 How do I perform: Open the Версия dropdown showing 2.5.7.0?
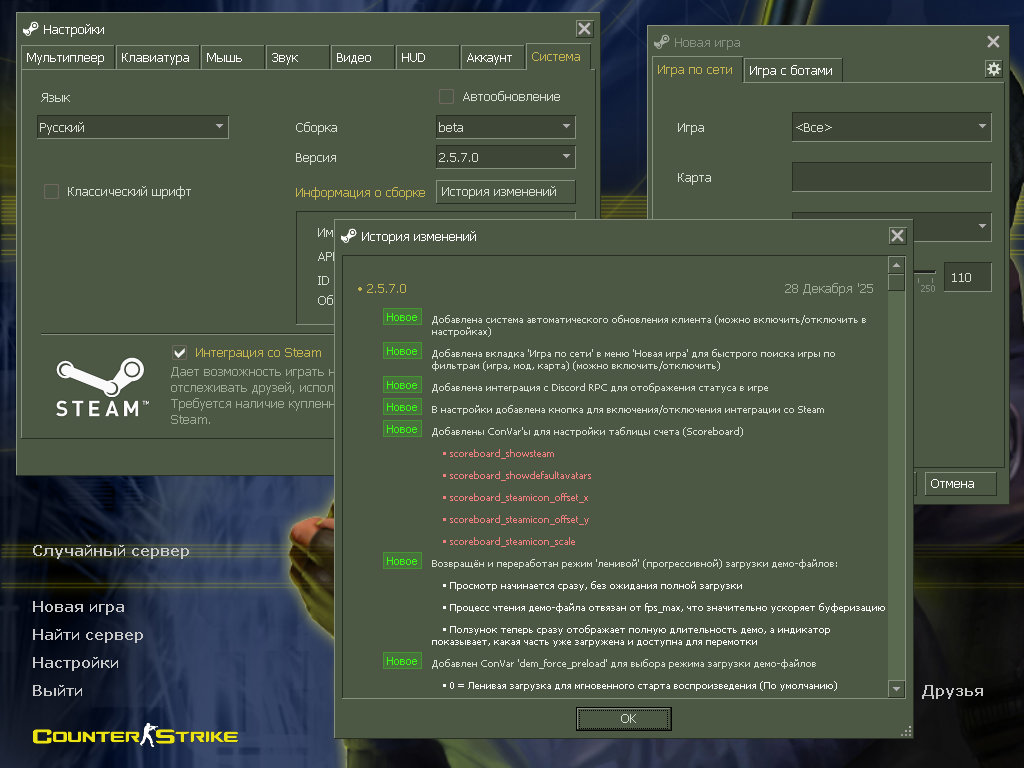[x=505, y=157]
